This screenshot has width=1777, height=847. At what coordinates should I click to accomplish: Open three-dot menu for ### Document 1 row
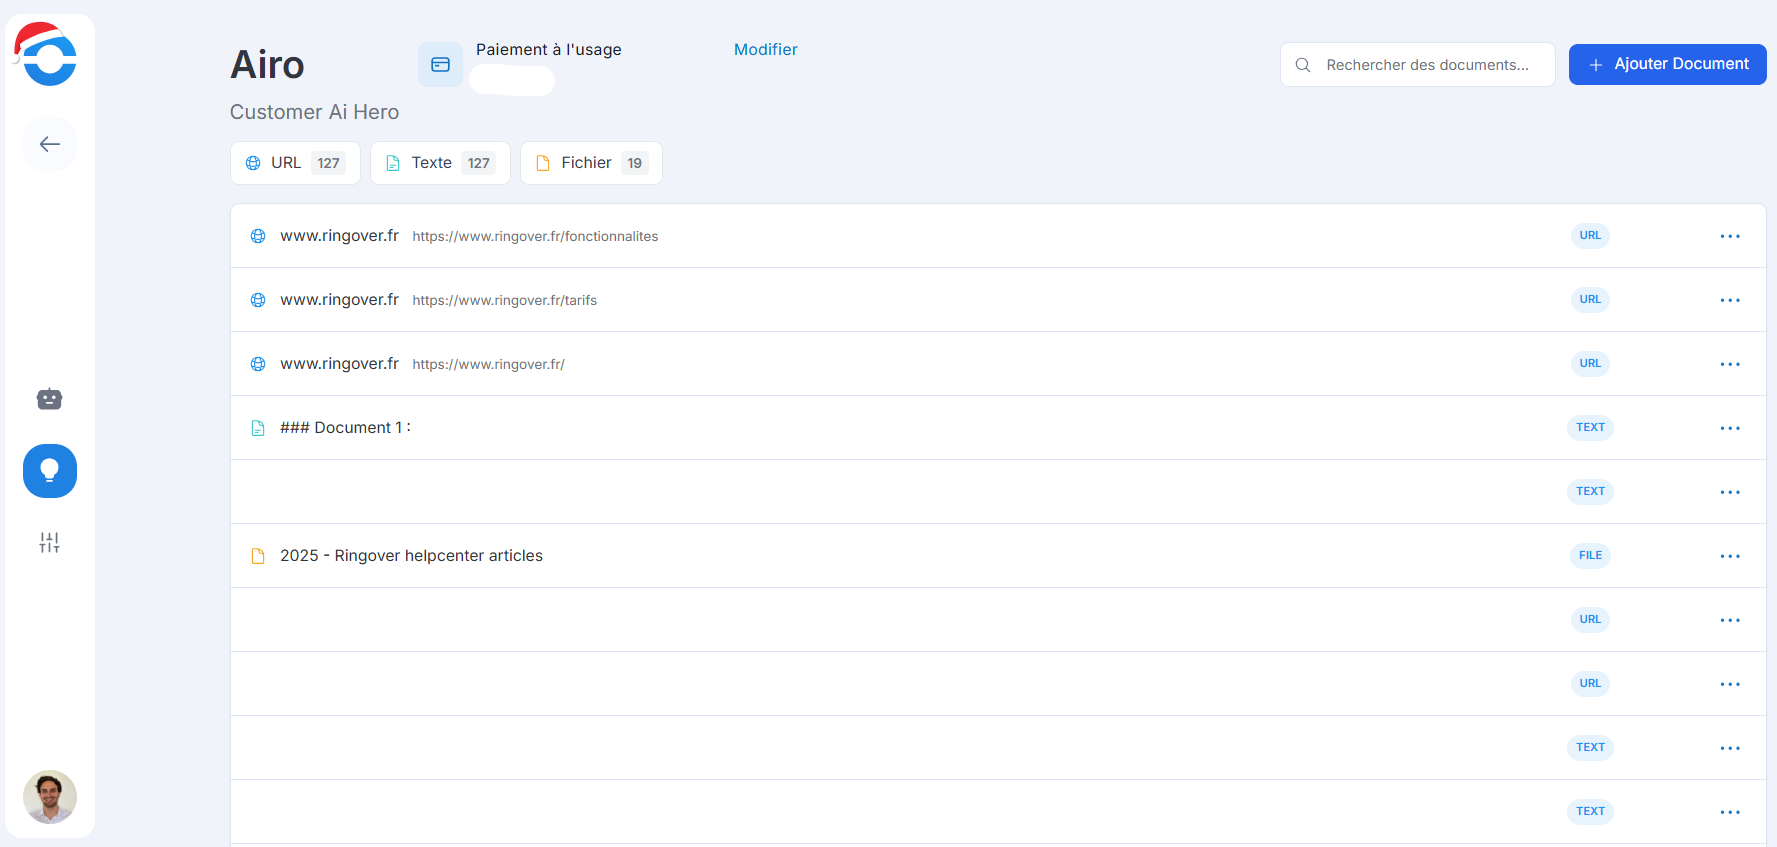coord(1730,428)
